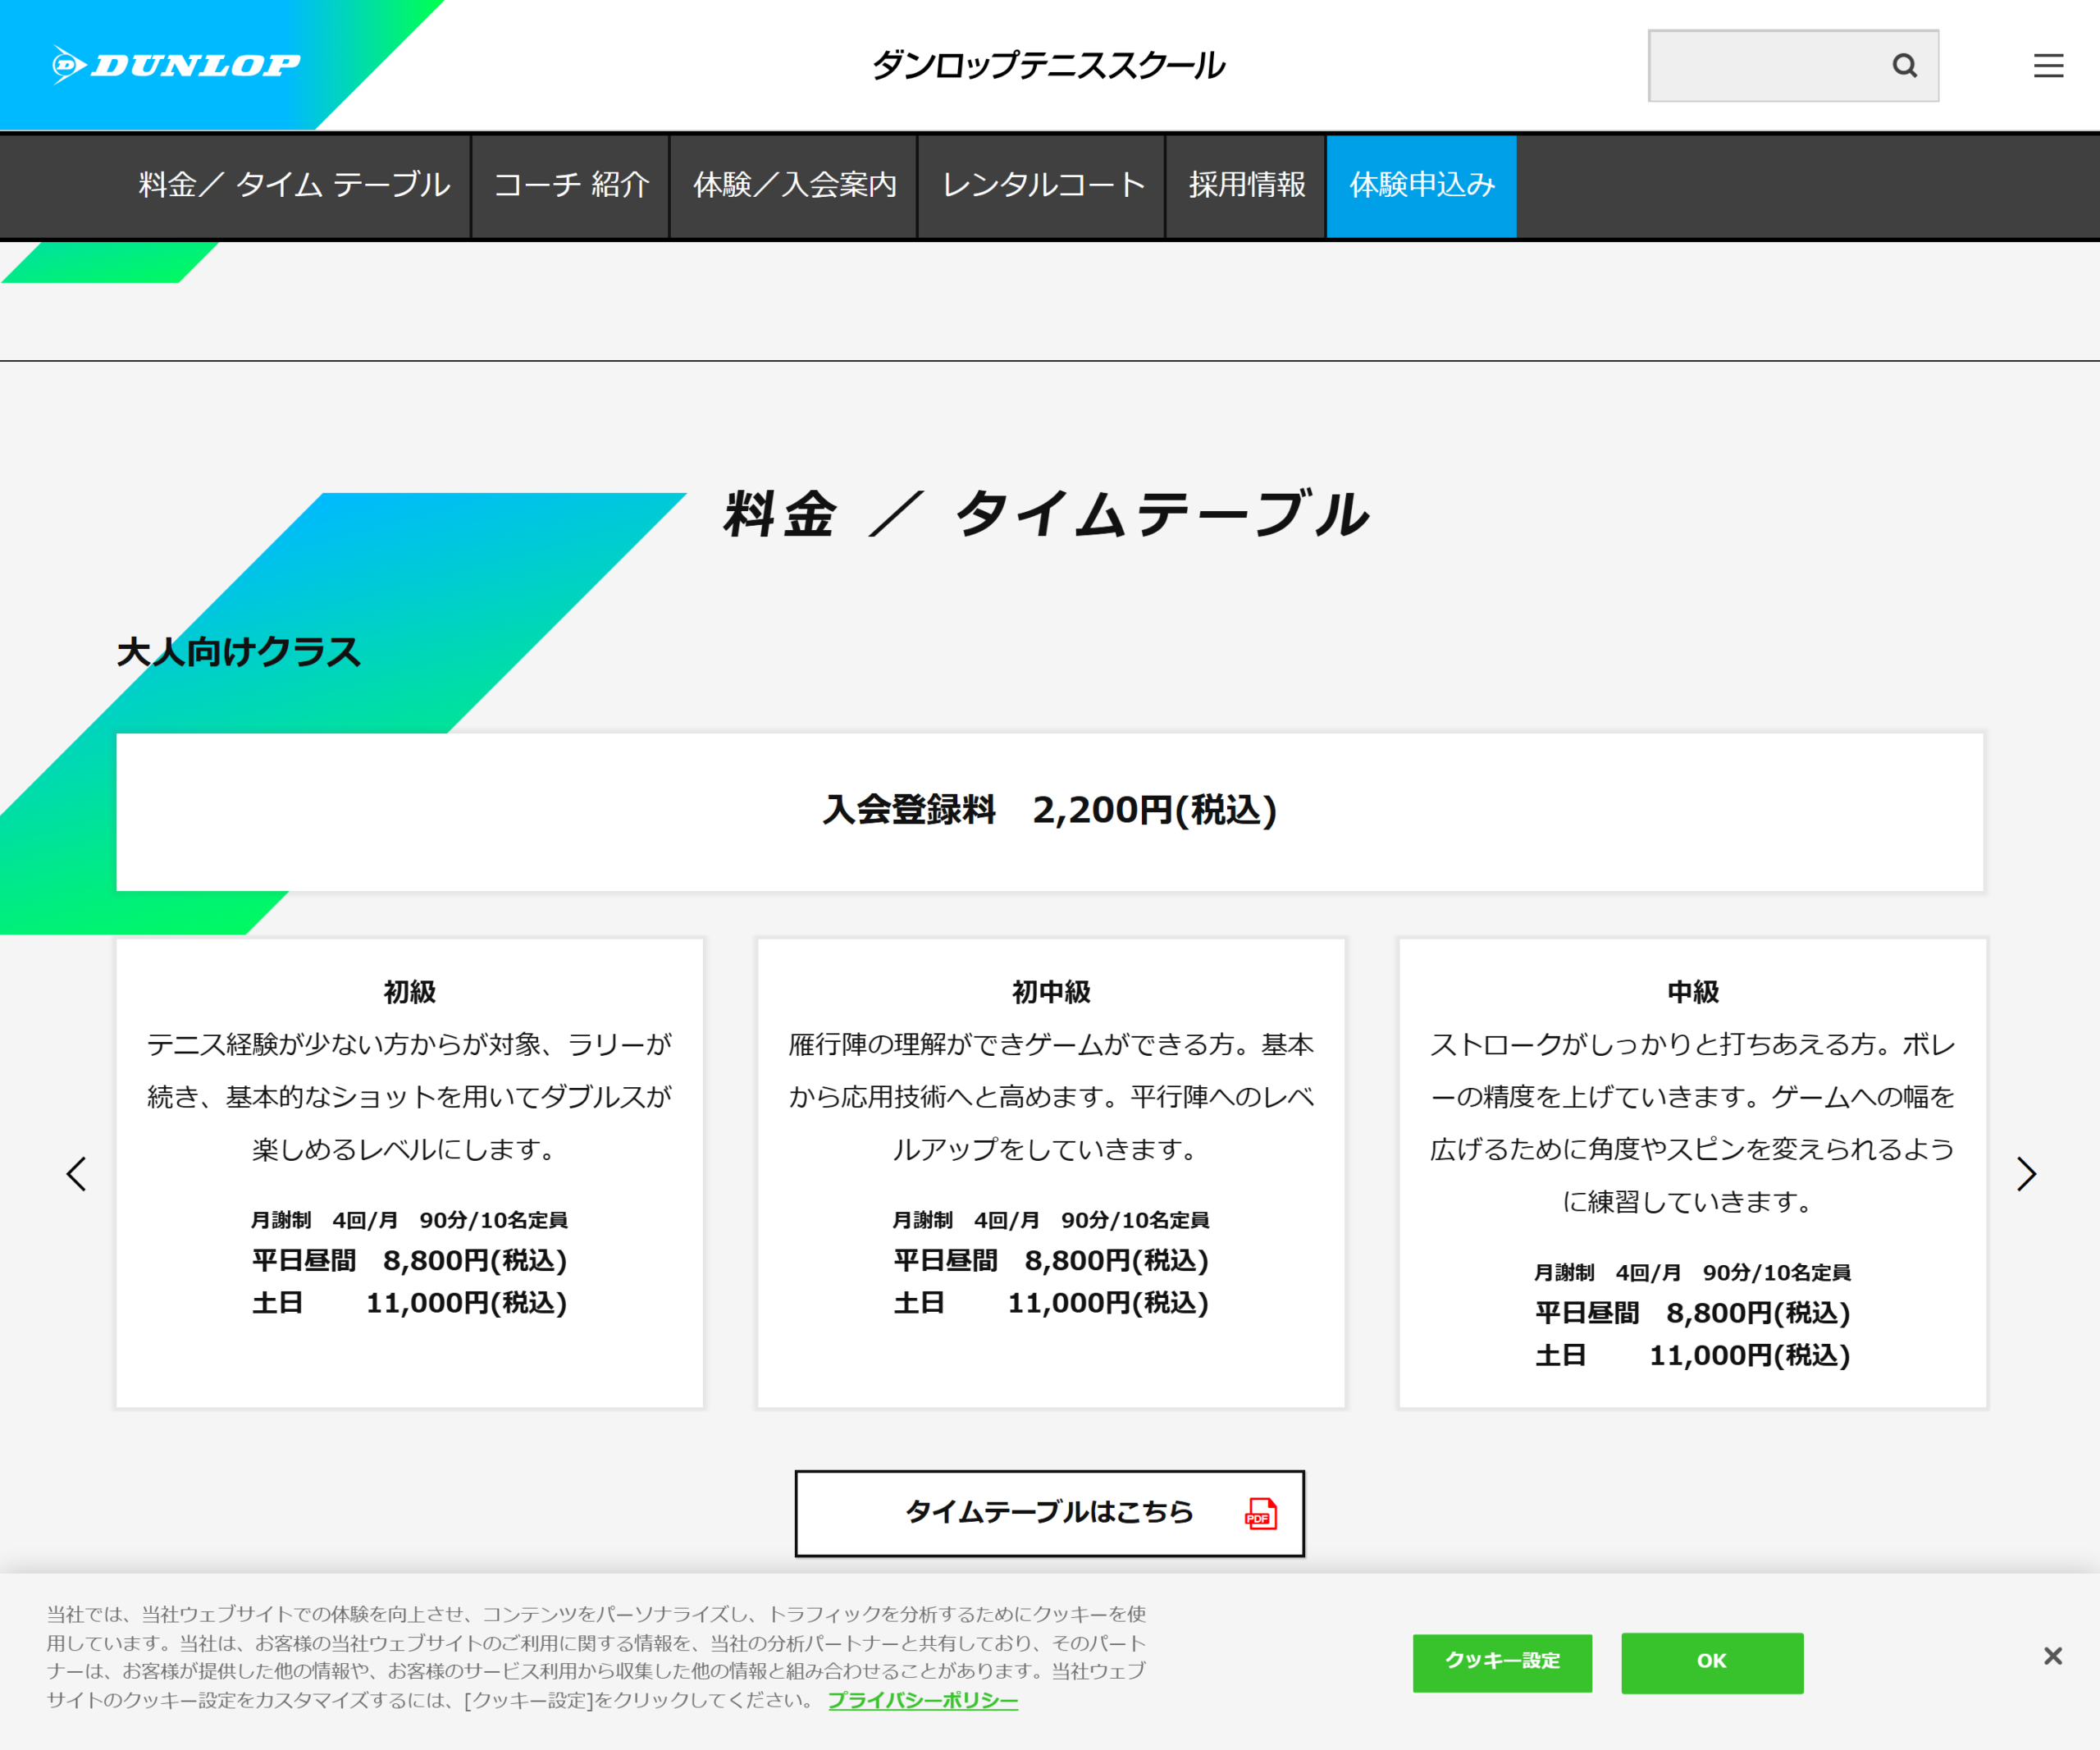Click 体験申込み nav button
Screen dimensions: 2100x1750
tap(1421, 185)
